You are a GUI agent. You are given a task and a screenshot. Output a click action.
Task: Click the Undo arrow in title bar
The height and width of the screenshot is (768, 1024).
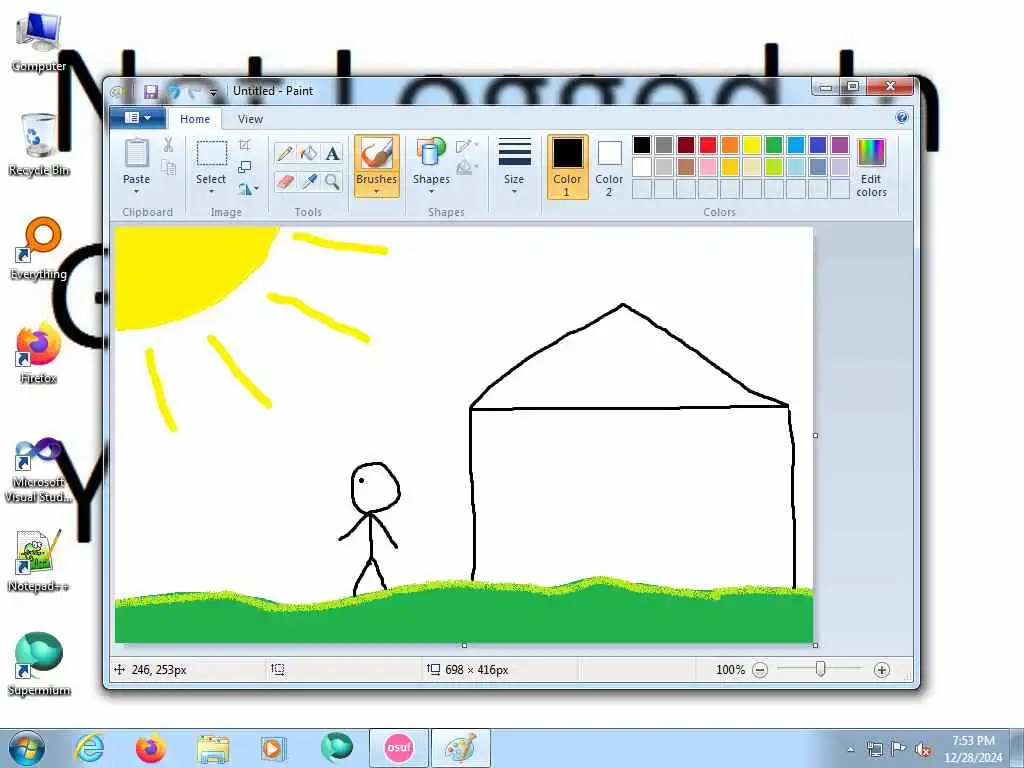pyautogui.click(x=174, y=91)
